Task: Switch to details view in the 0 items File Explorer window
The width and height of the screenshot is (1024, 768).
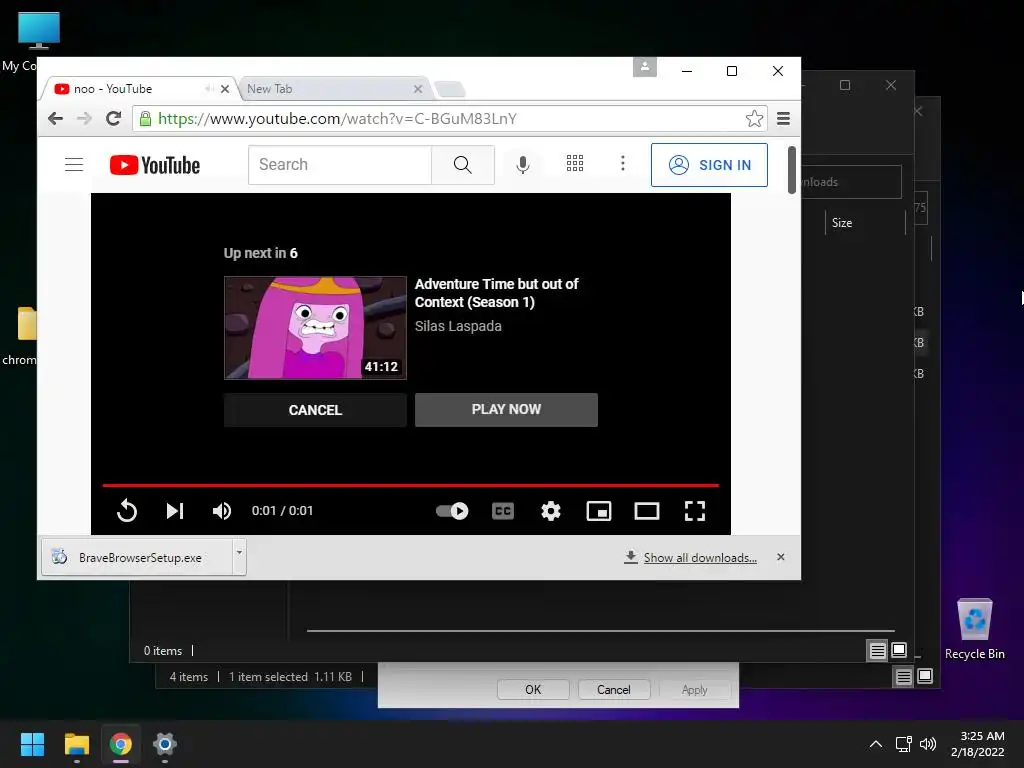Action: click(x=877, y=650)
